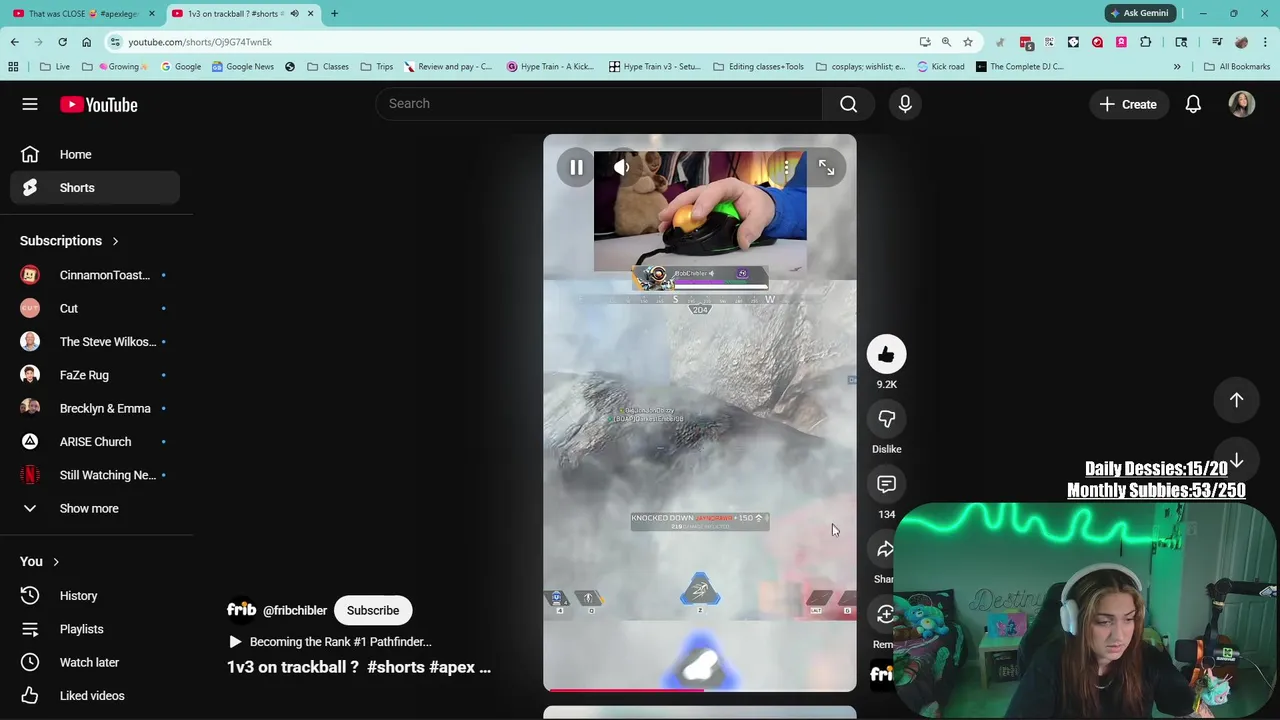Screen dimensions: 1280x720
Task: Click the address bar URL
Action: (x=200, y=42)
